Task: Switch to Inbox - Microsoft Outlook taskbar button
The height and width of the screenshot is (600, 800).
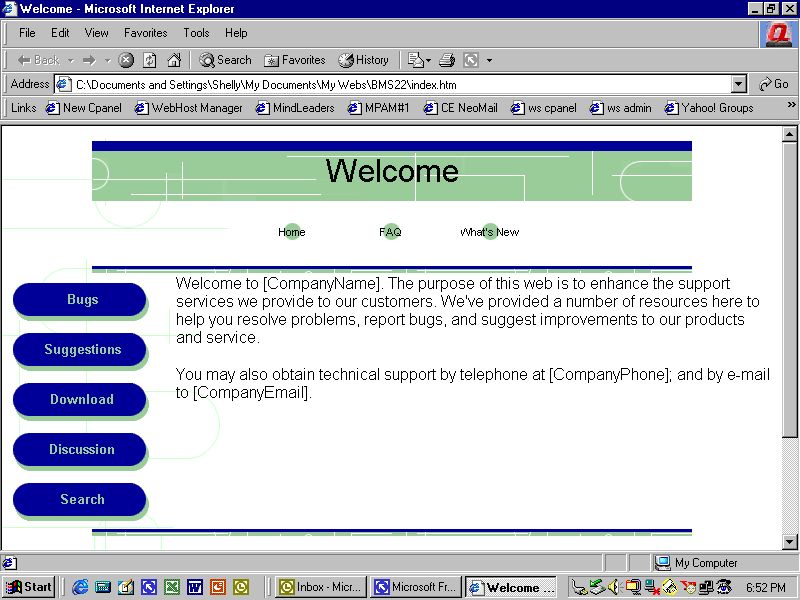Action: click(x=321, y=587)
